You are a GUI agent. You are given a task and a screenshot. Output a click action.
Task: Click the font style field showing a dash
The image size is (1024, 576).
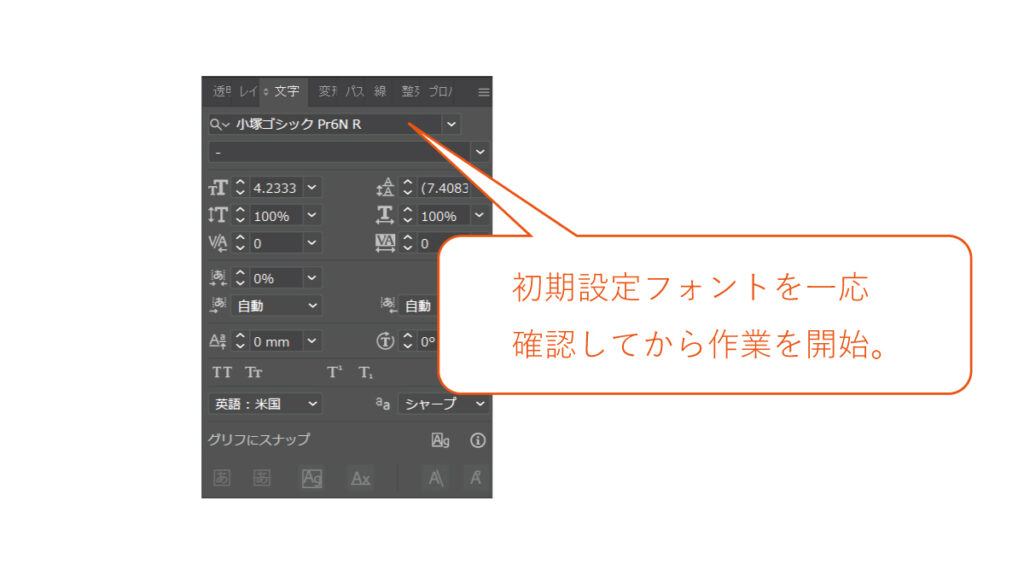pyautogui.click(x=340, y=152)
